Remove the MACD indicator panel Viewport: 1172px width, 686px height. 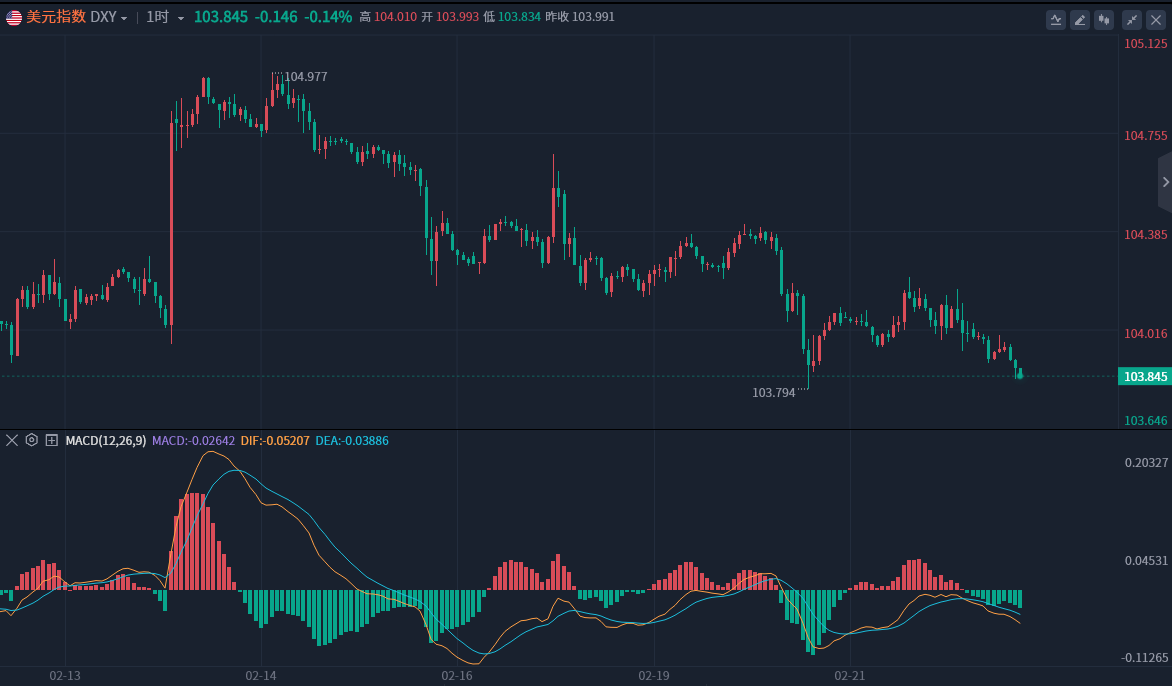point(12,440)
